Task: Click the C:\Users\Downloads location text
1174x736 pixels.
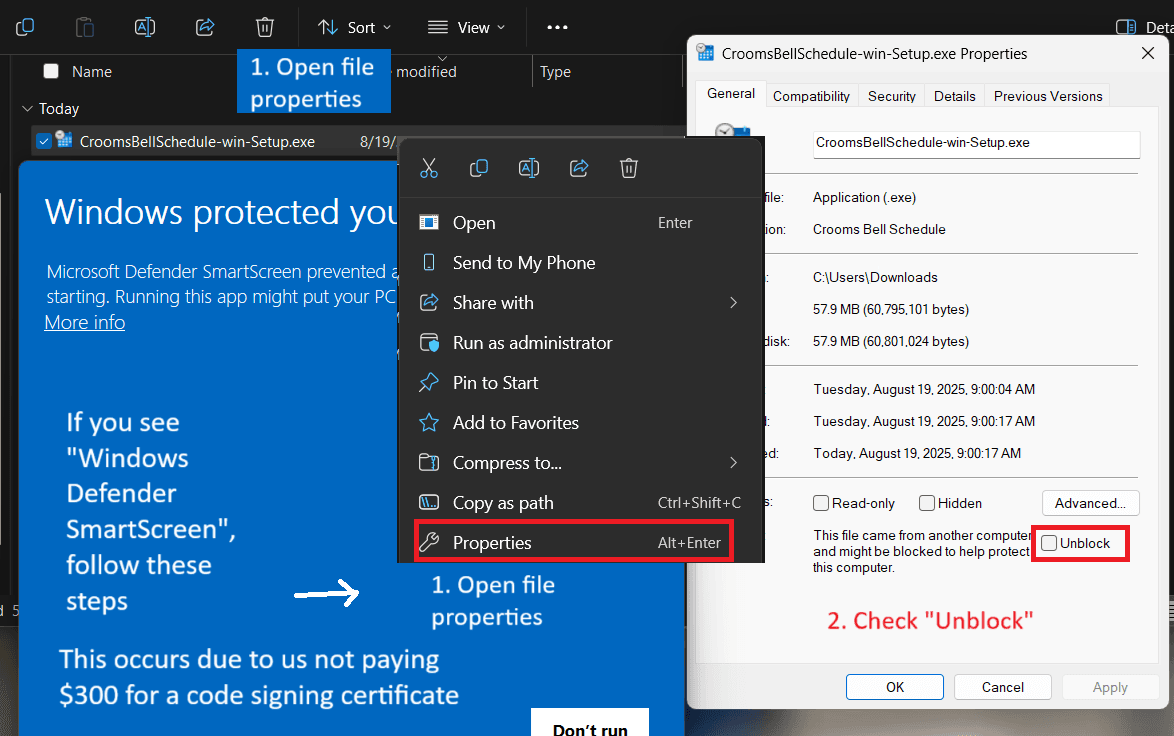Action: [x=875, y=277]
